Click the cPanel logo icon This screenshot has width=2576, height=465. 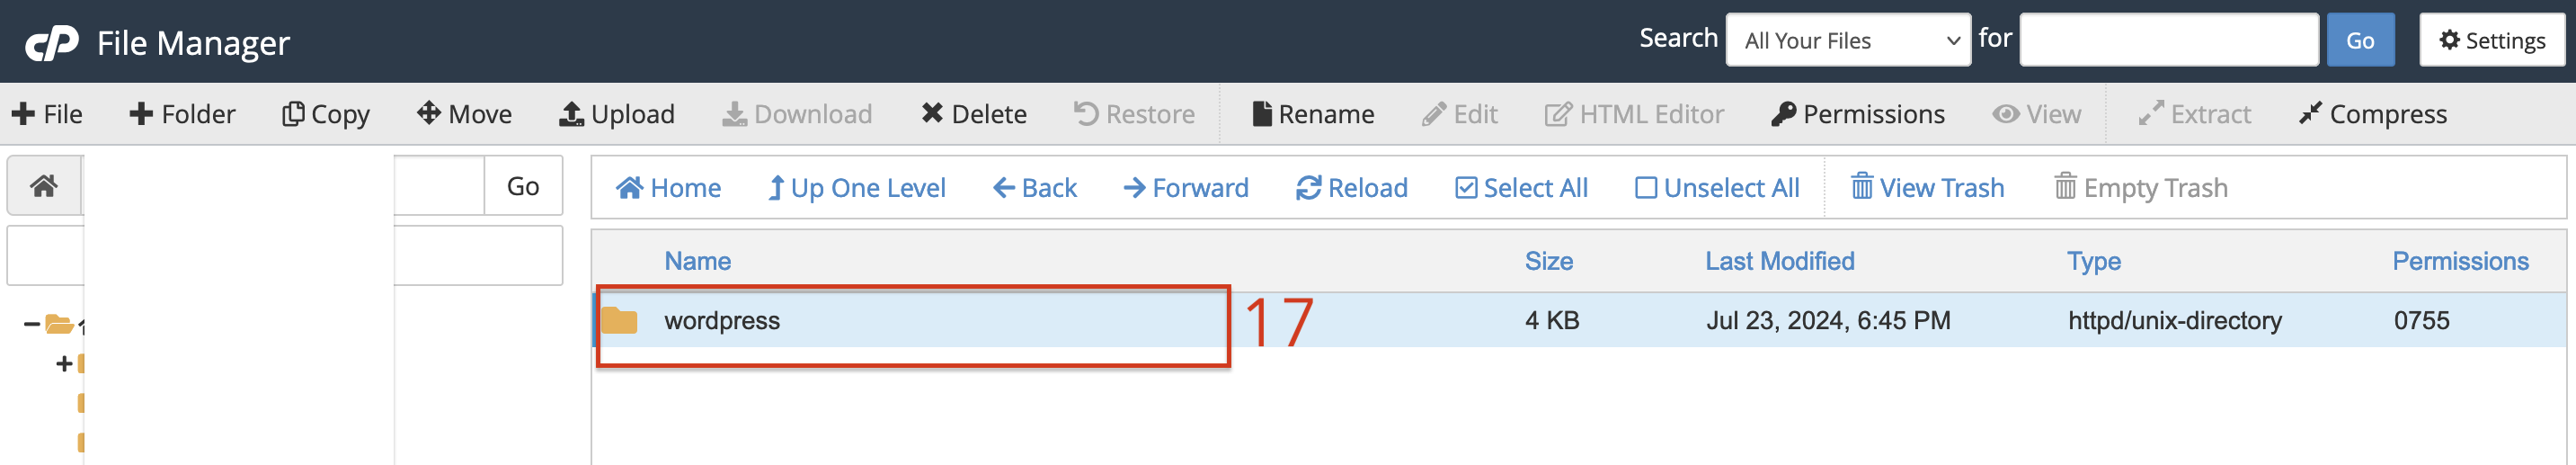click(x=51, y=43)
